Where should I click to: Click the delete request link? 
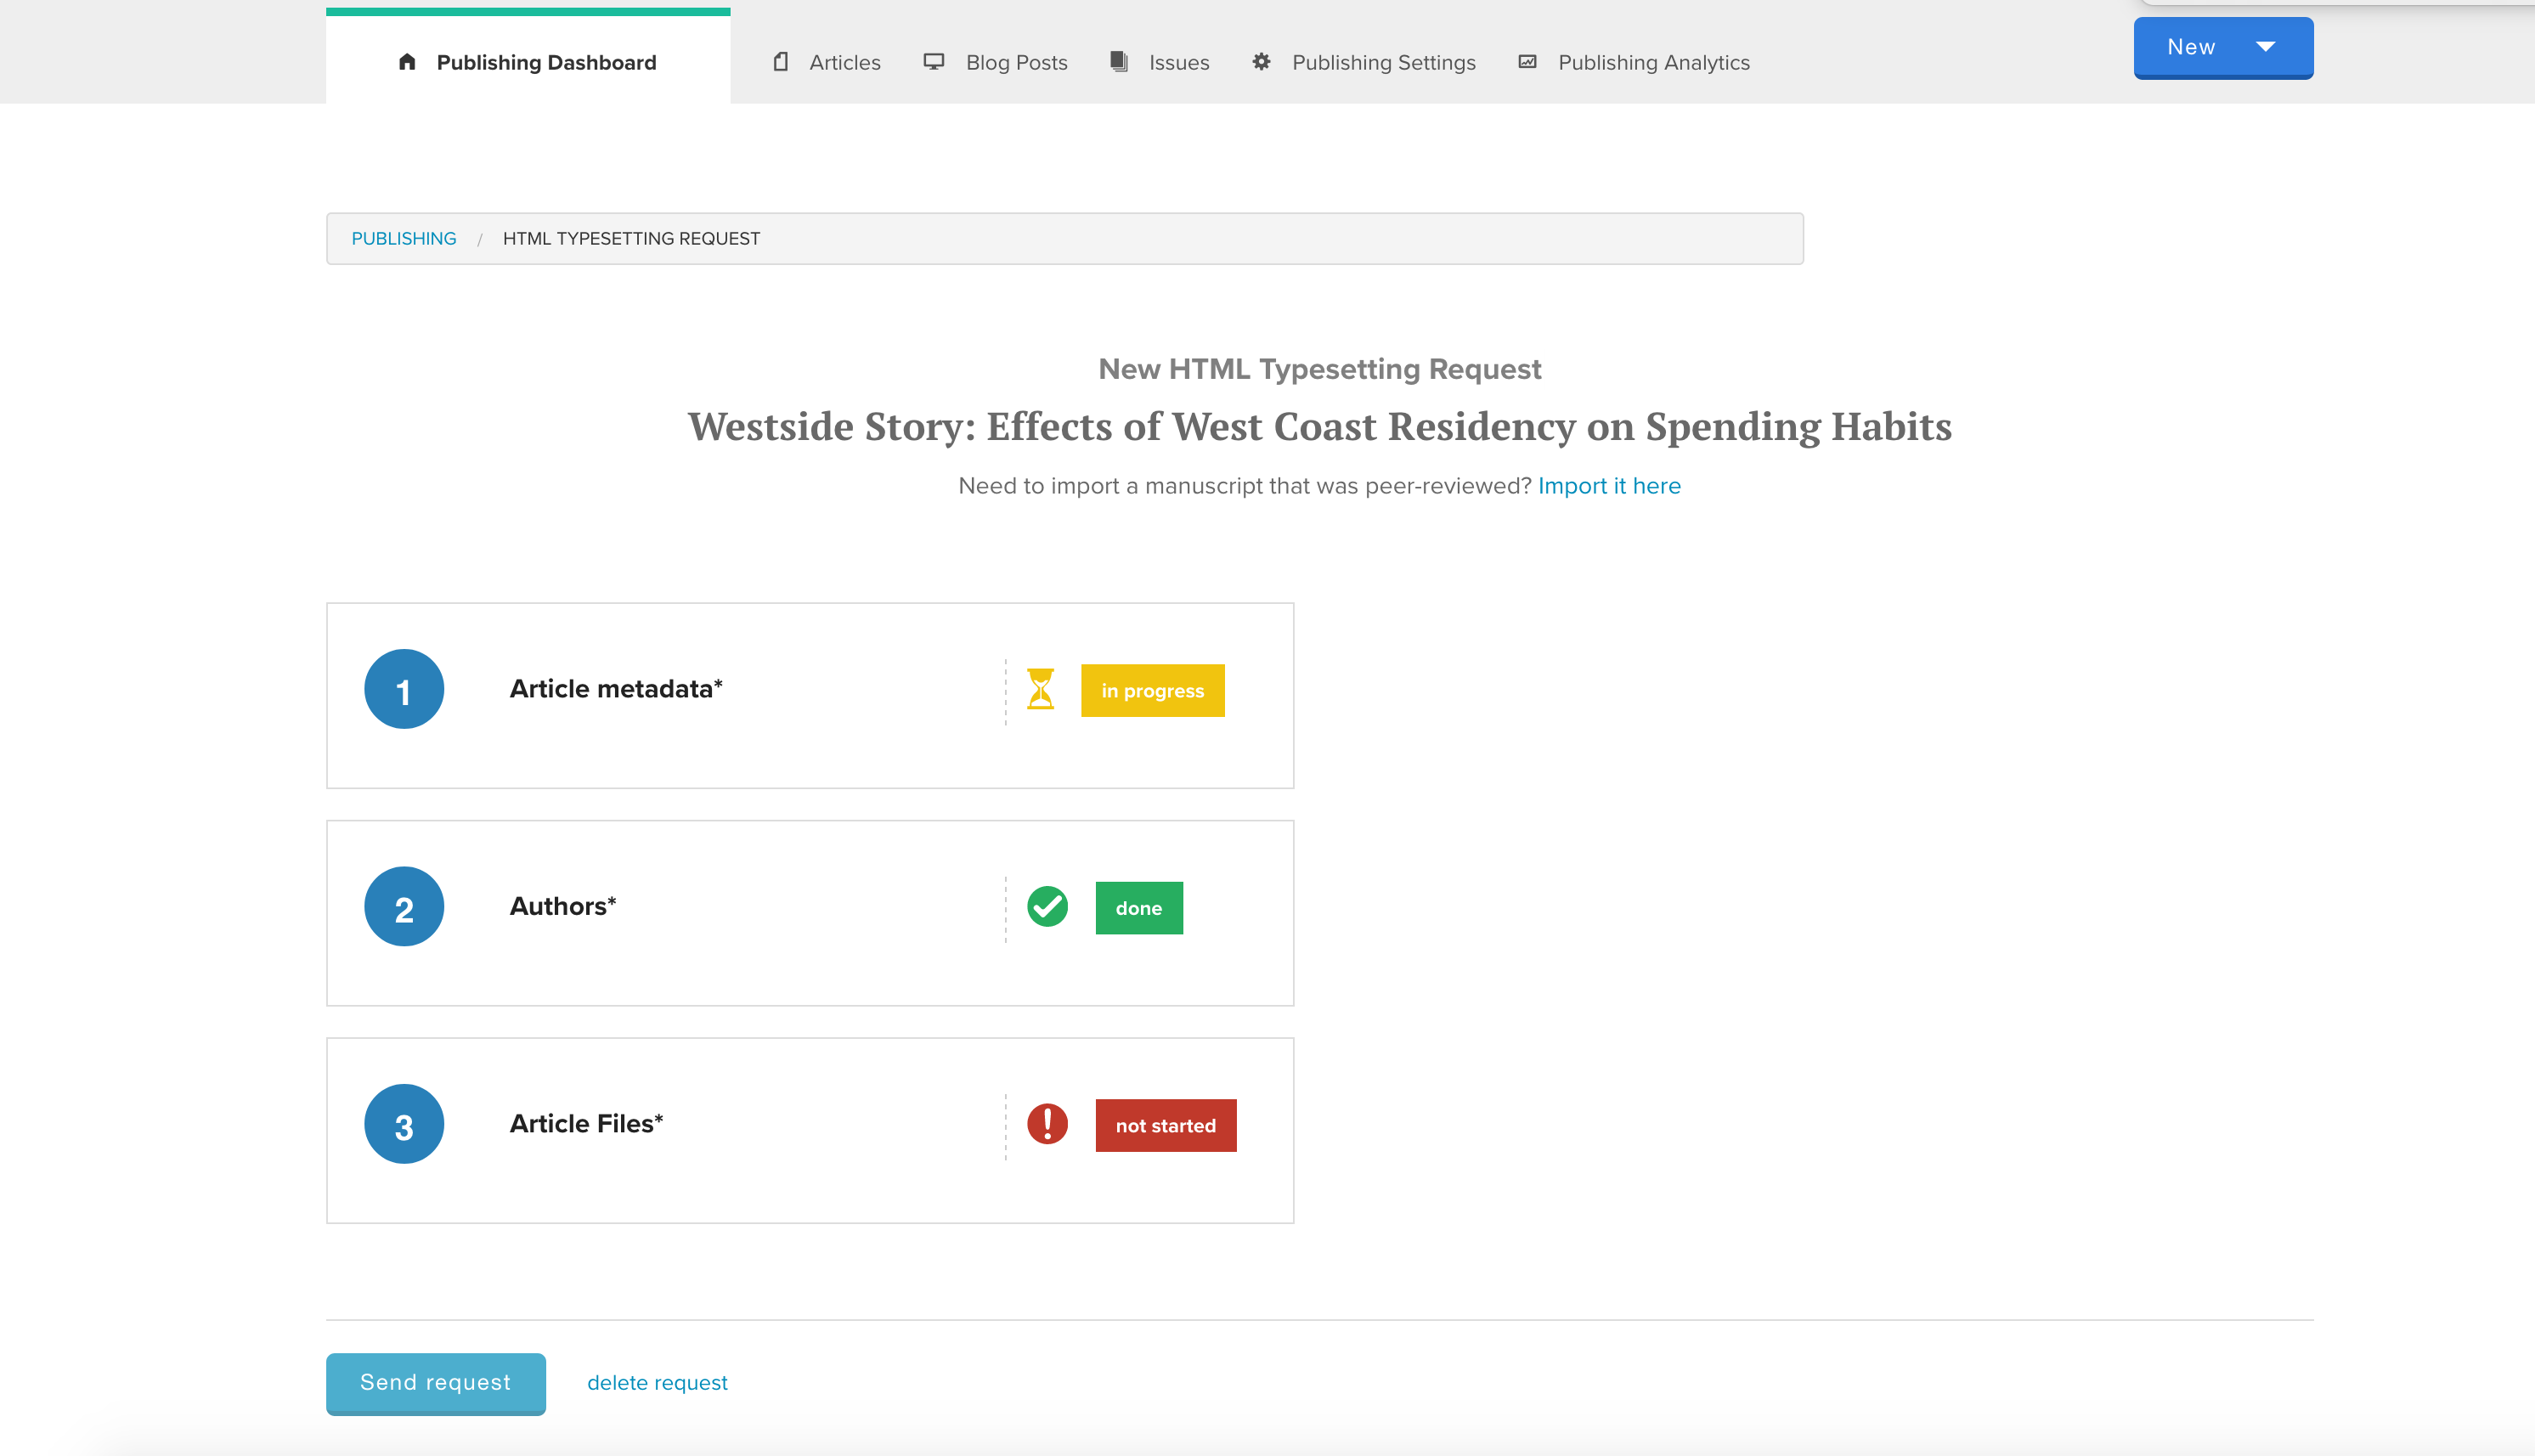tap(657, 1383)
